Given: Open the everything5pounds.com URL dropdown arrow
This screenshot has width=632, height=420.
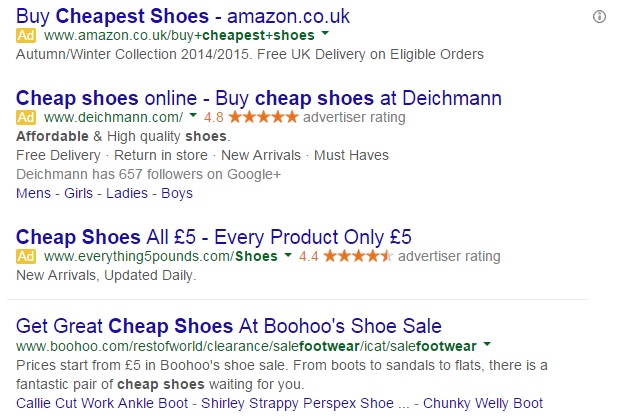Looking at the screenshot, I should (x=288, y=257).
